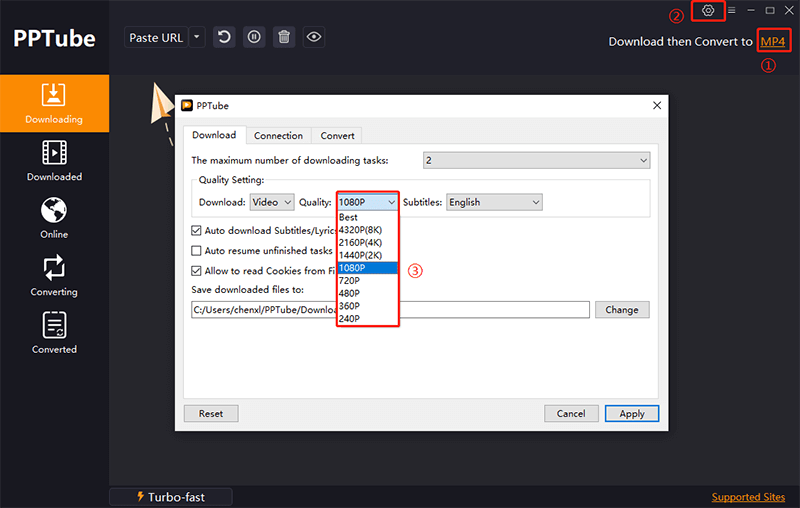
Task: Open the Downloaded videos section
Action: (54, 161)
